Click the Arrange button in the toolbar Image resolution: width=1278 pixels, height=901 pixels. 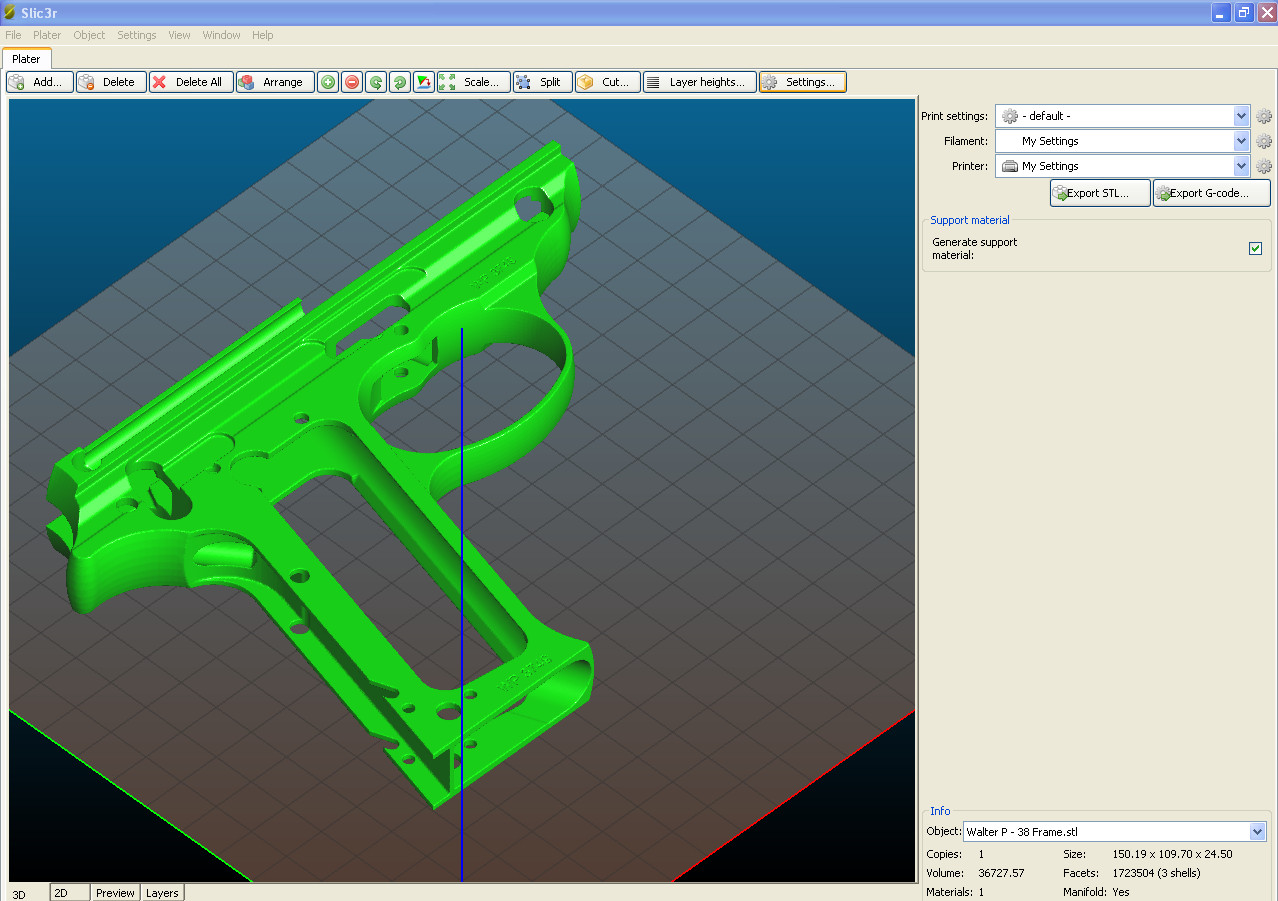[x=274, y=81]
